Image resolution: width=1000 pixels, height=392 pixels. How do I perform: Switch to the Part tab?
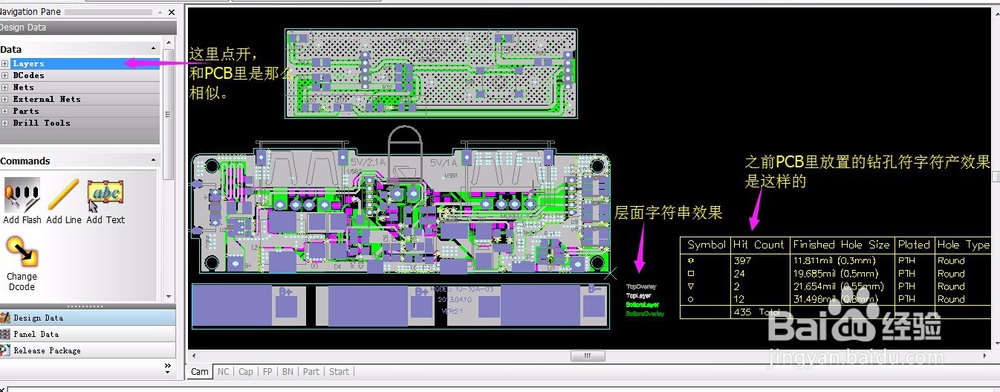[x=311, y=371]
